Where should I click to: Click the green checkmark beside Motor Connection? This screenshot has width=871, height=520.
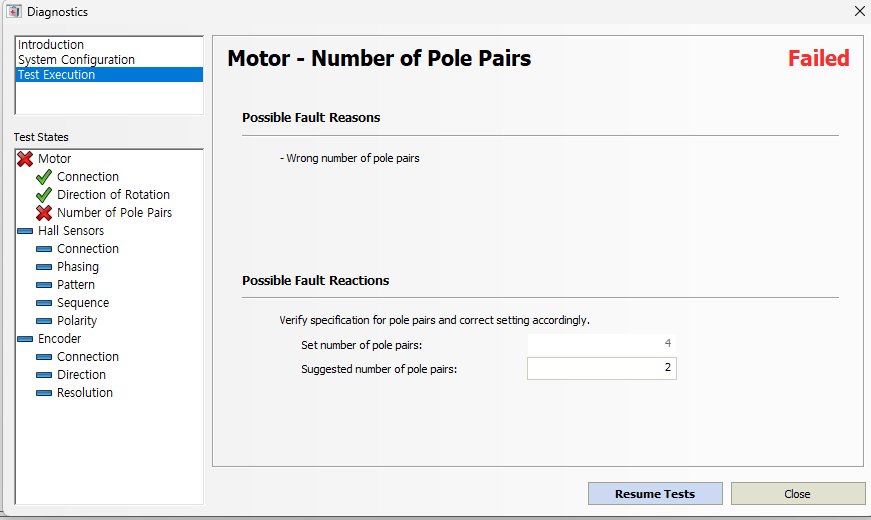(44, 177)
